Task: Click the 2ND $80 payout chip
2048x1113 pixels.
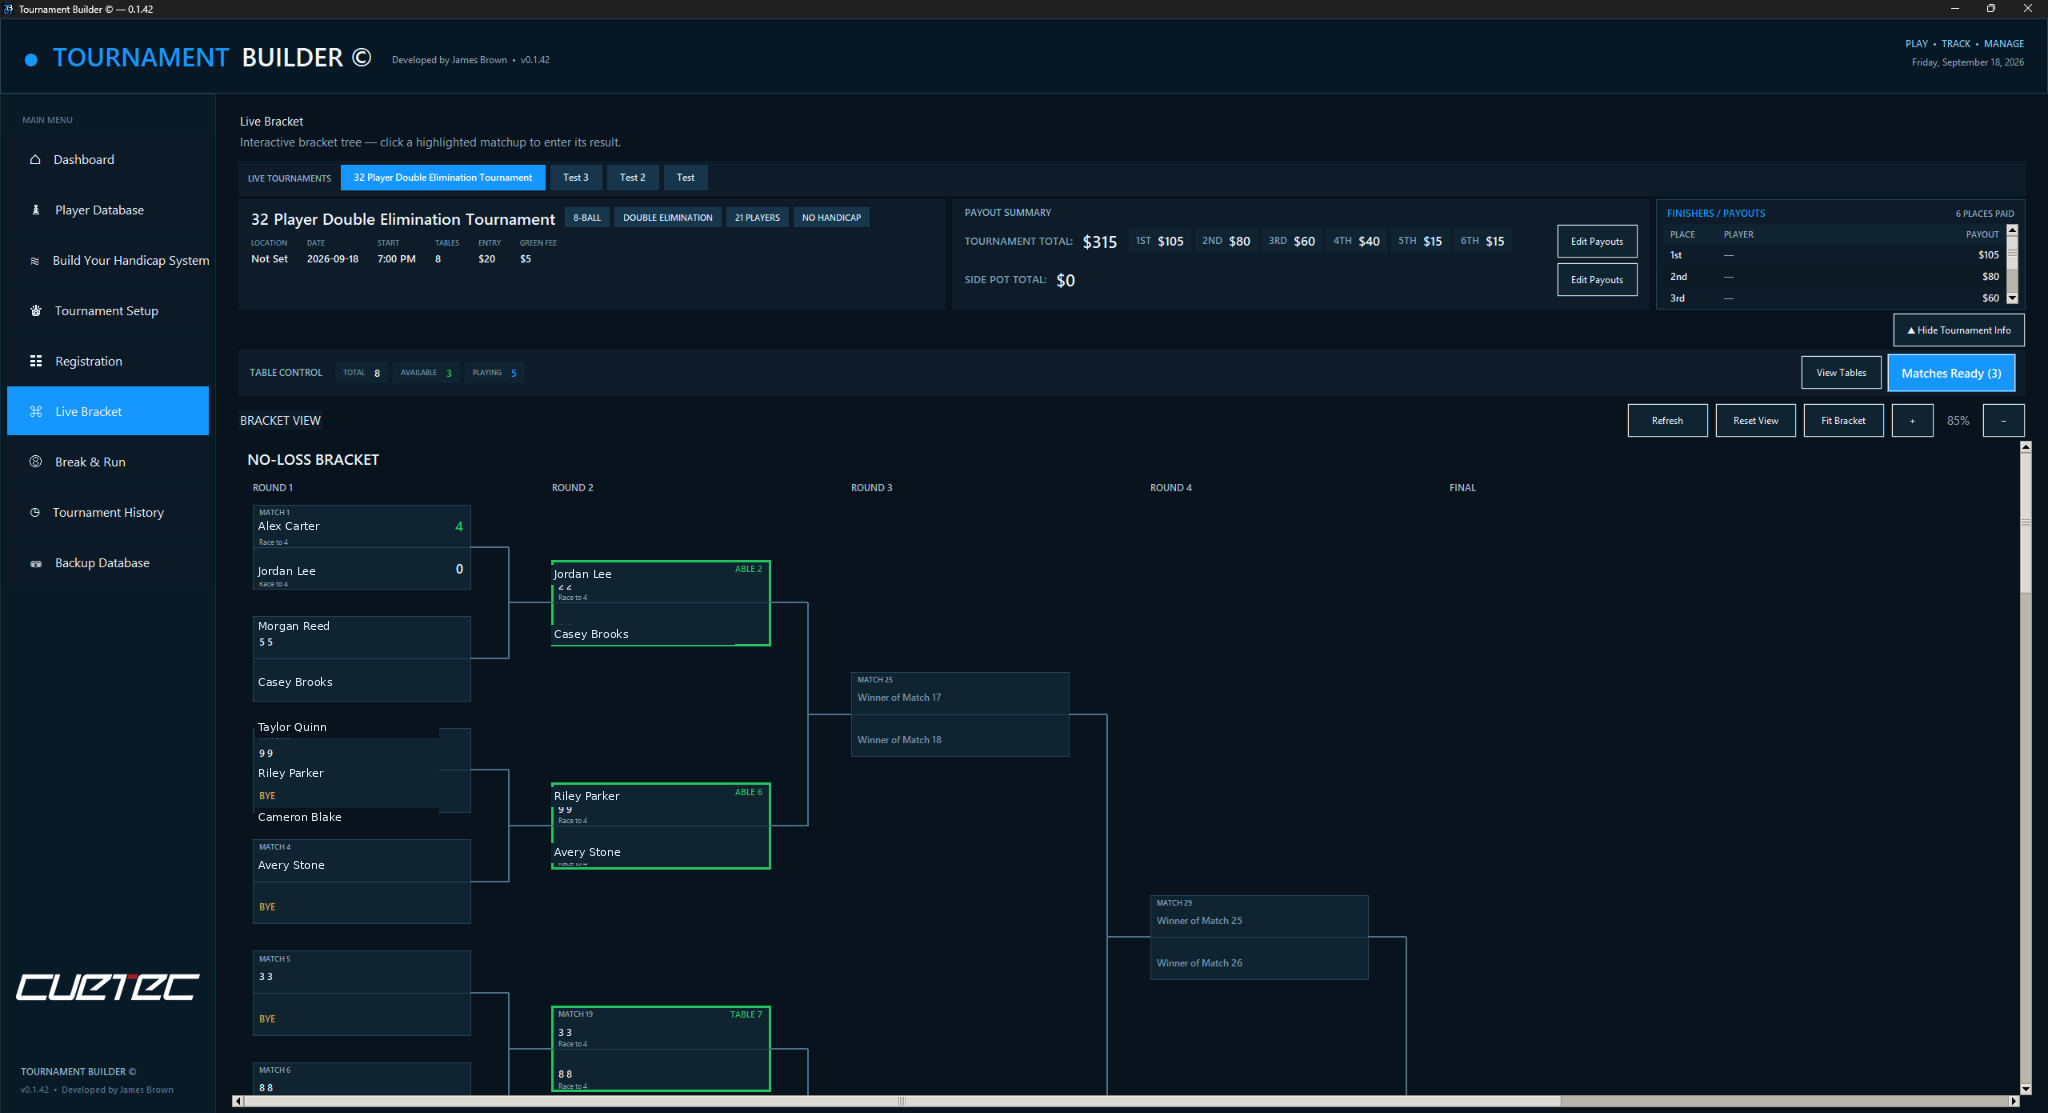Action: click(1226, 241)
